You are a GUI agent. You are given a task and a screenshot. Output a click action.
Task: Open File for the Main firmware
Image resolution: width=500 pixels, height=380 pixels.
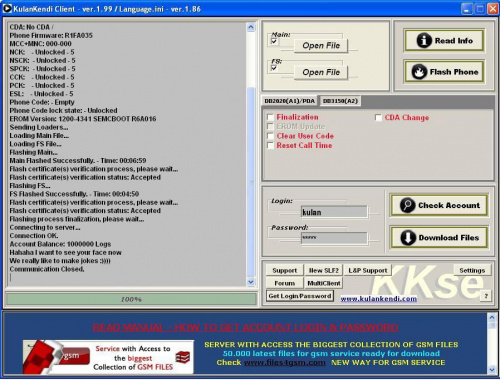pos(321,46)
